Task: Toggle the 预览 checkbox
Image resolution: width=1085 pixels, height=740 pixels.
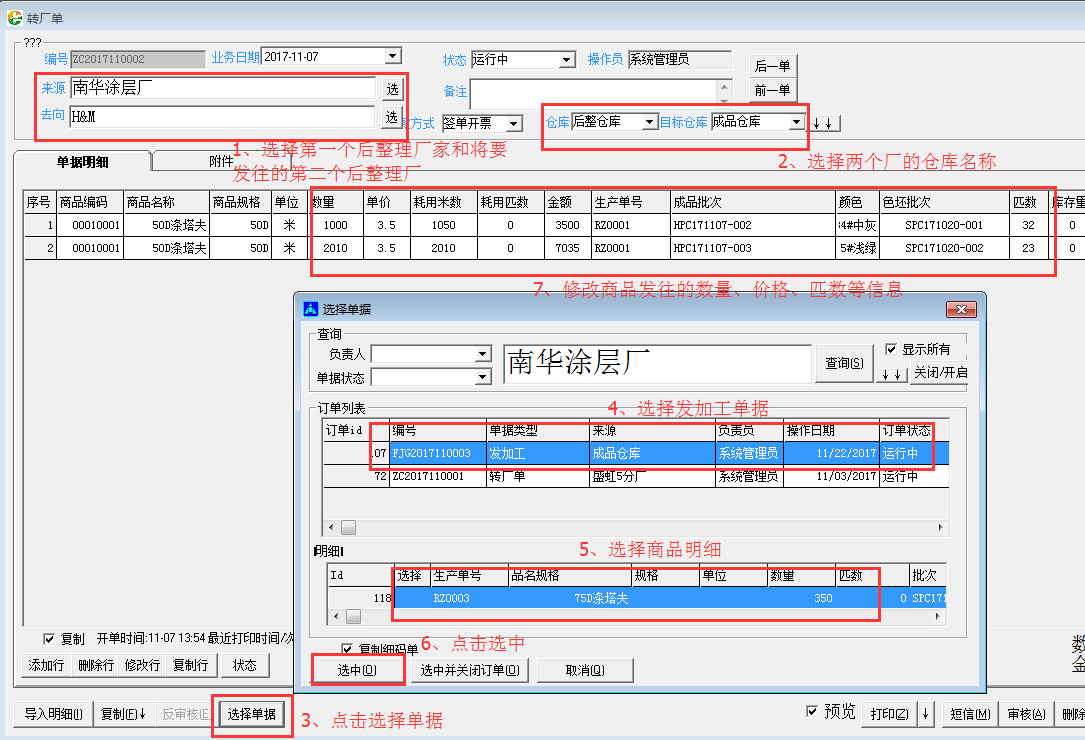Action: coord(812,711)
